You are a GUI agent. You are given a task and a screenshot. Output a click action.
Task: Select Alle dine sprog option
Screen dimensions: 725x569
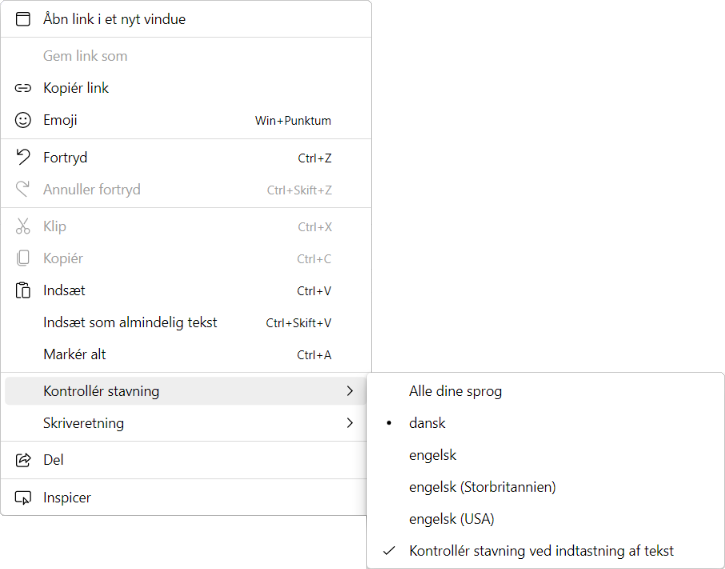click(455, 391)
